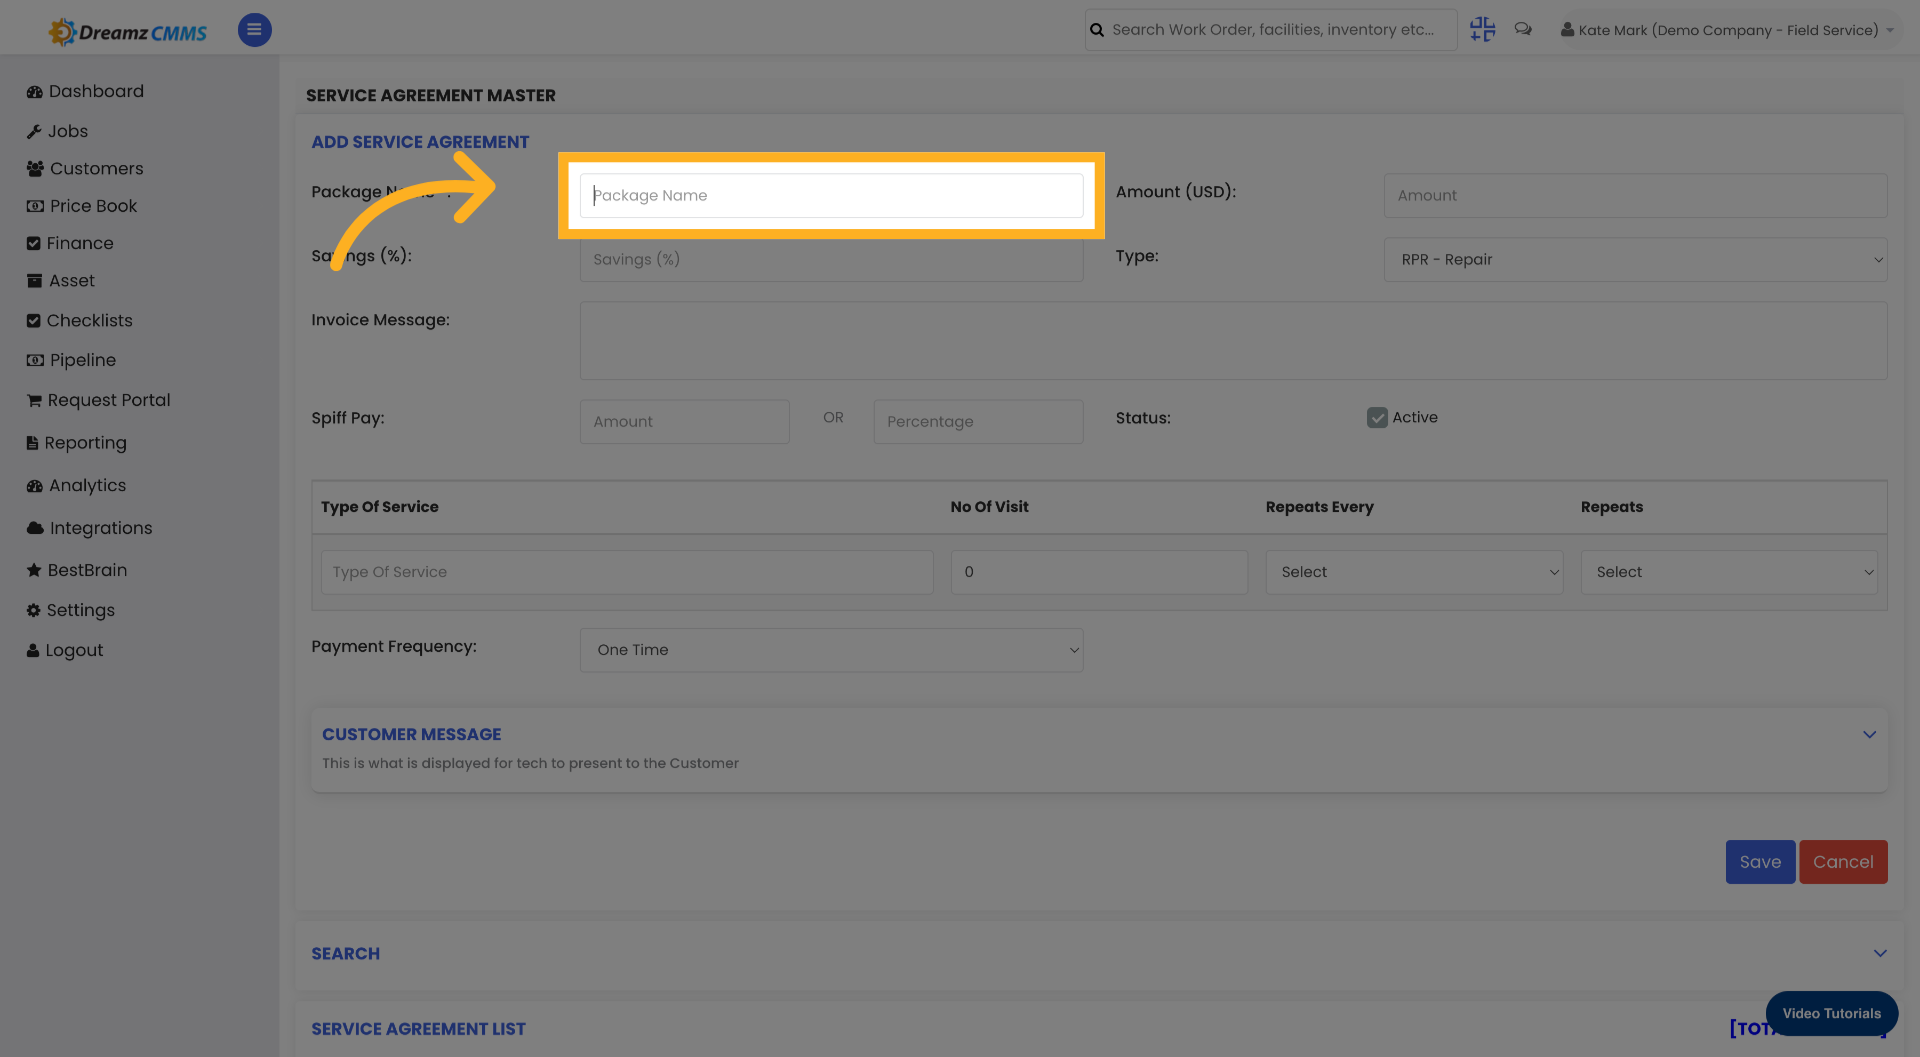Viewport: 1920px width, 1057px height.
Task: Click the quick shortcuts grid icon
Action: 1482,29
